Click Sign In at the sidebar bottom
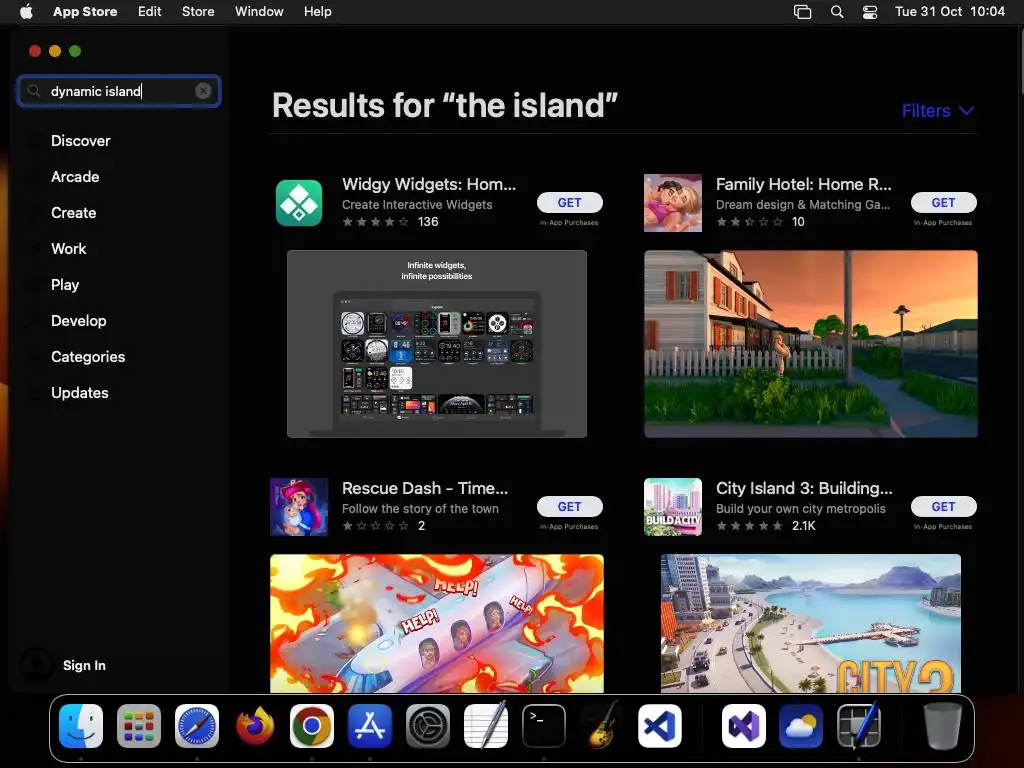The height and width of the screenshot is (768, 1024). click(x=84, y=665)
